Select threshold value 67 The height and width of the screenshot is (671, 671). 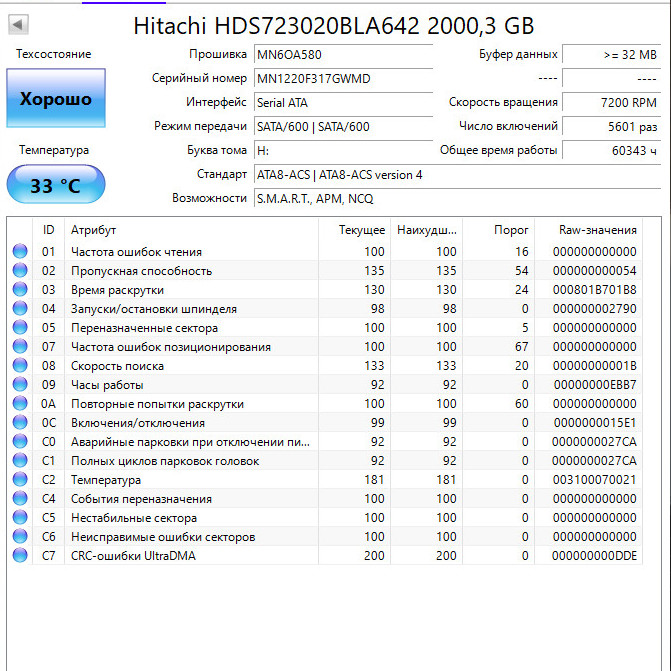pos(522,347)
